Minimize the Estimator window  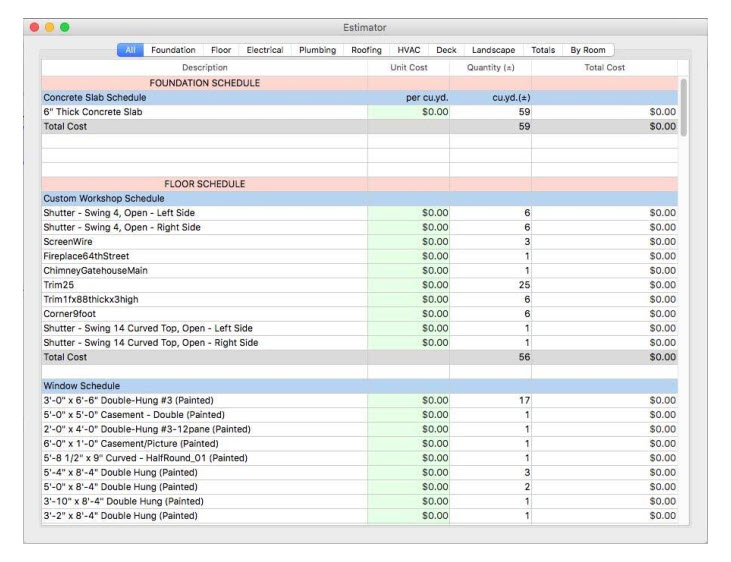point(49,28)
